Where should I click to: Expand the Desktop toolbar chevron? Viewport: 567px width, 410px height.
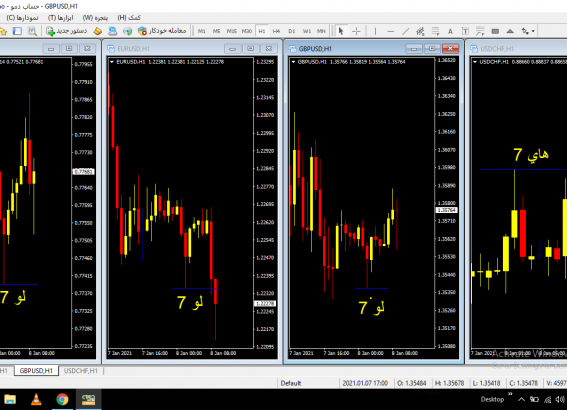510,394
